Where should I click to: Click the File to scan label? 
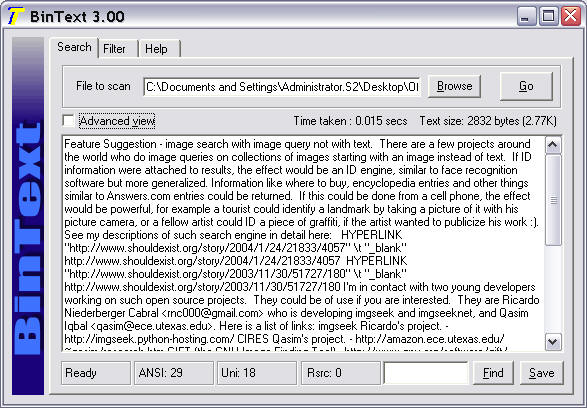(103, 86)
